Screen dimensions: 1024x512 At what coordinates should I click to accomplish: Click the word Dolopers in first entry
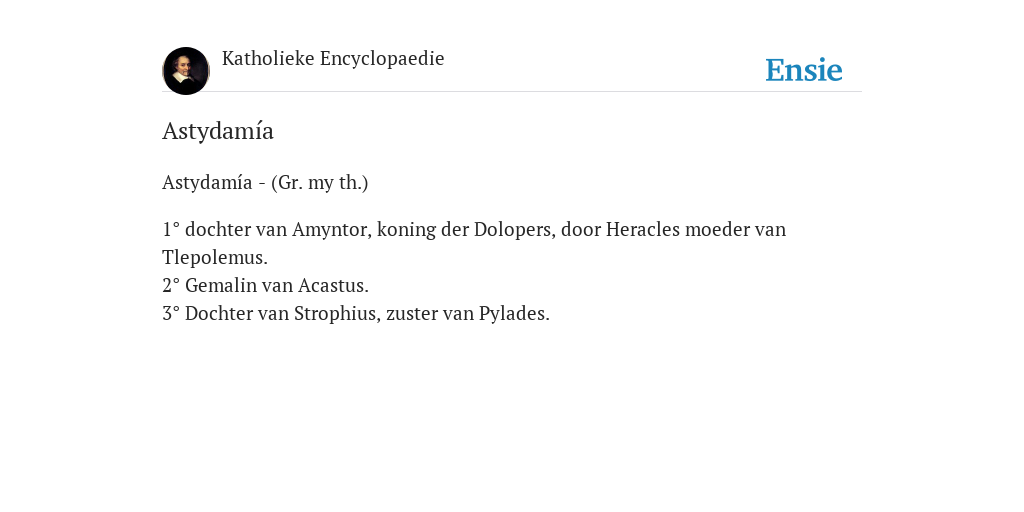point(515,230)
